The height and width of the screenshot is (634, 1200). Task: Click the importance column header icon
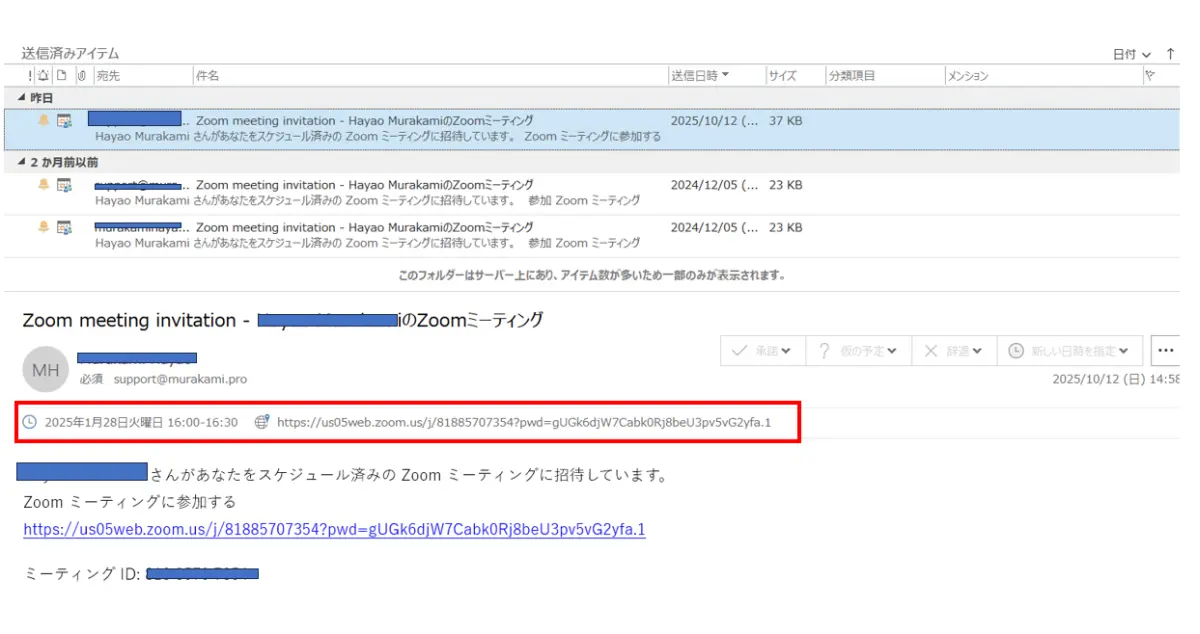click(30, 76)
